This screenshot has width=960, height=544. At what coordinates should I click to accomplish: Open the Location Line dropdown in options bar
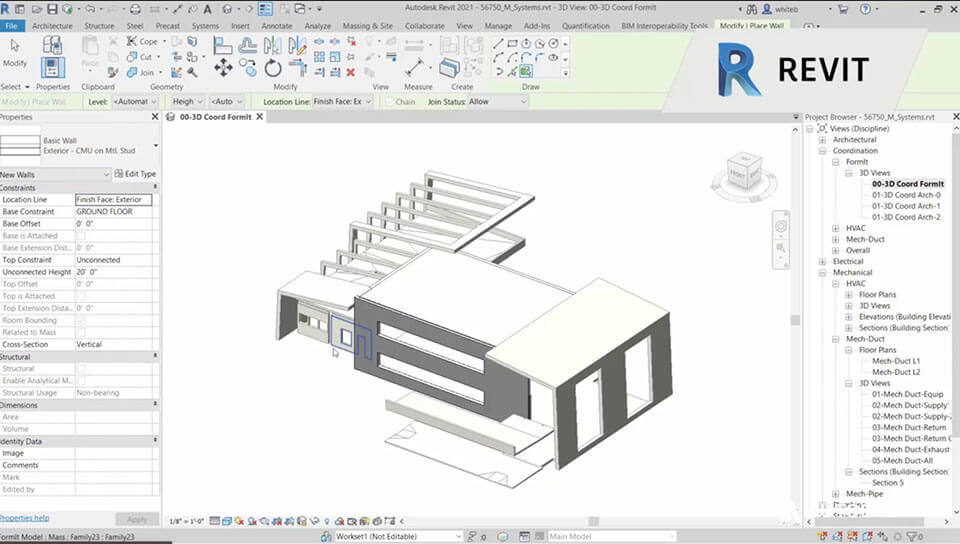(x=343, y=102)
